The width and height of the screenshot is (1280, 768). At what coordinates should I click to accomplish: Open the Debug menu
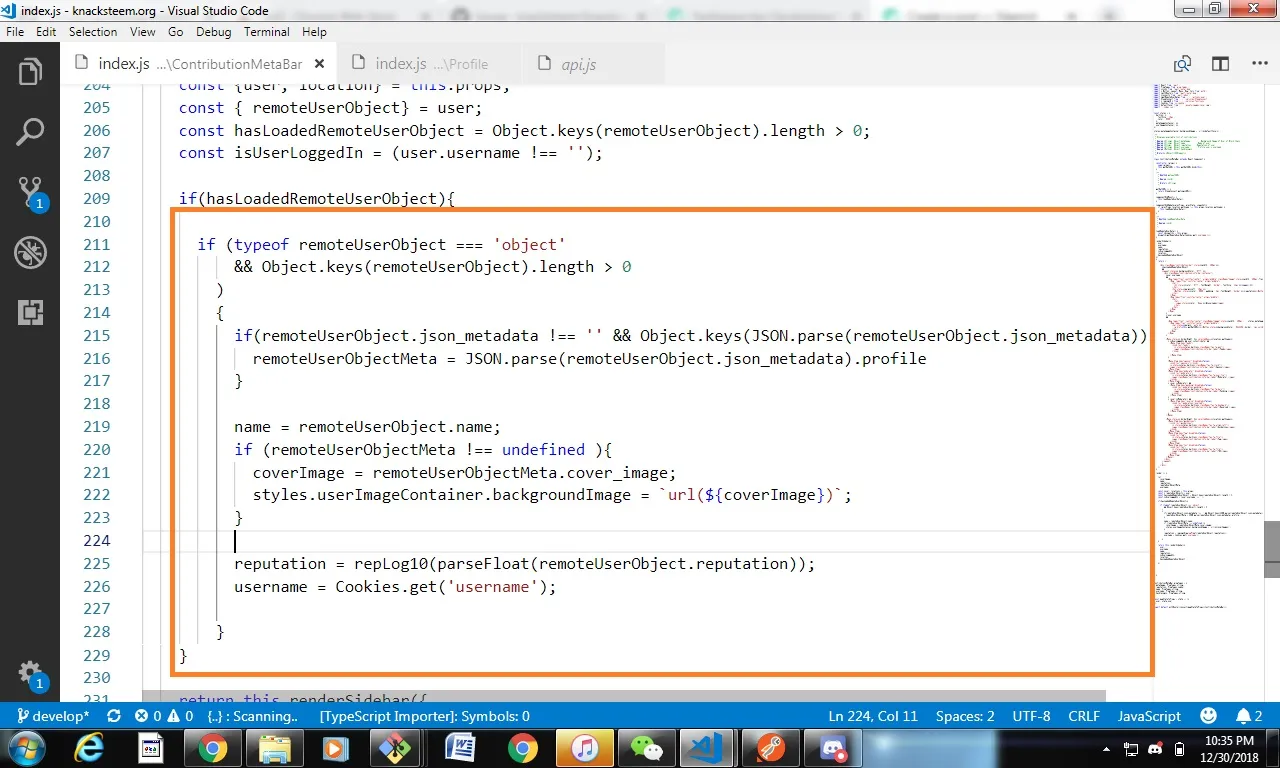click(x=214, y=32)
